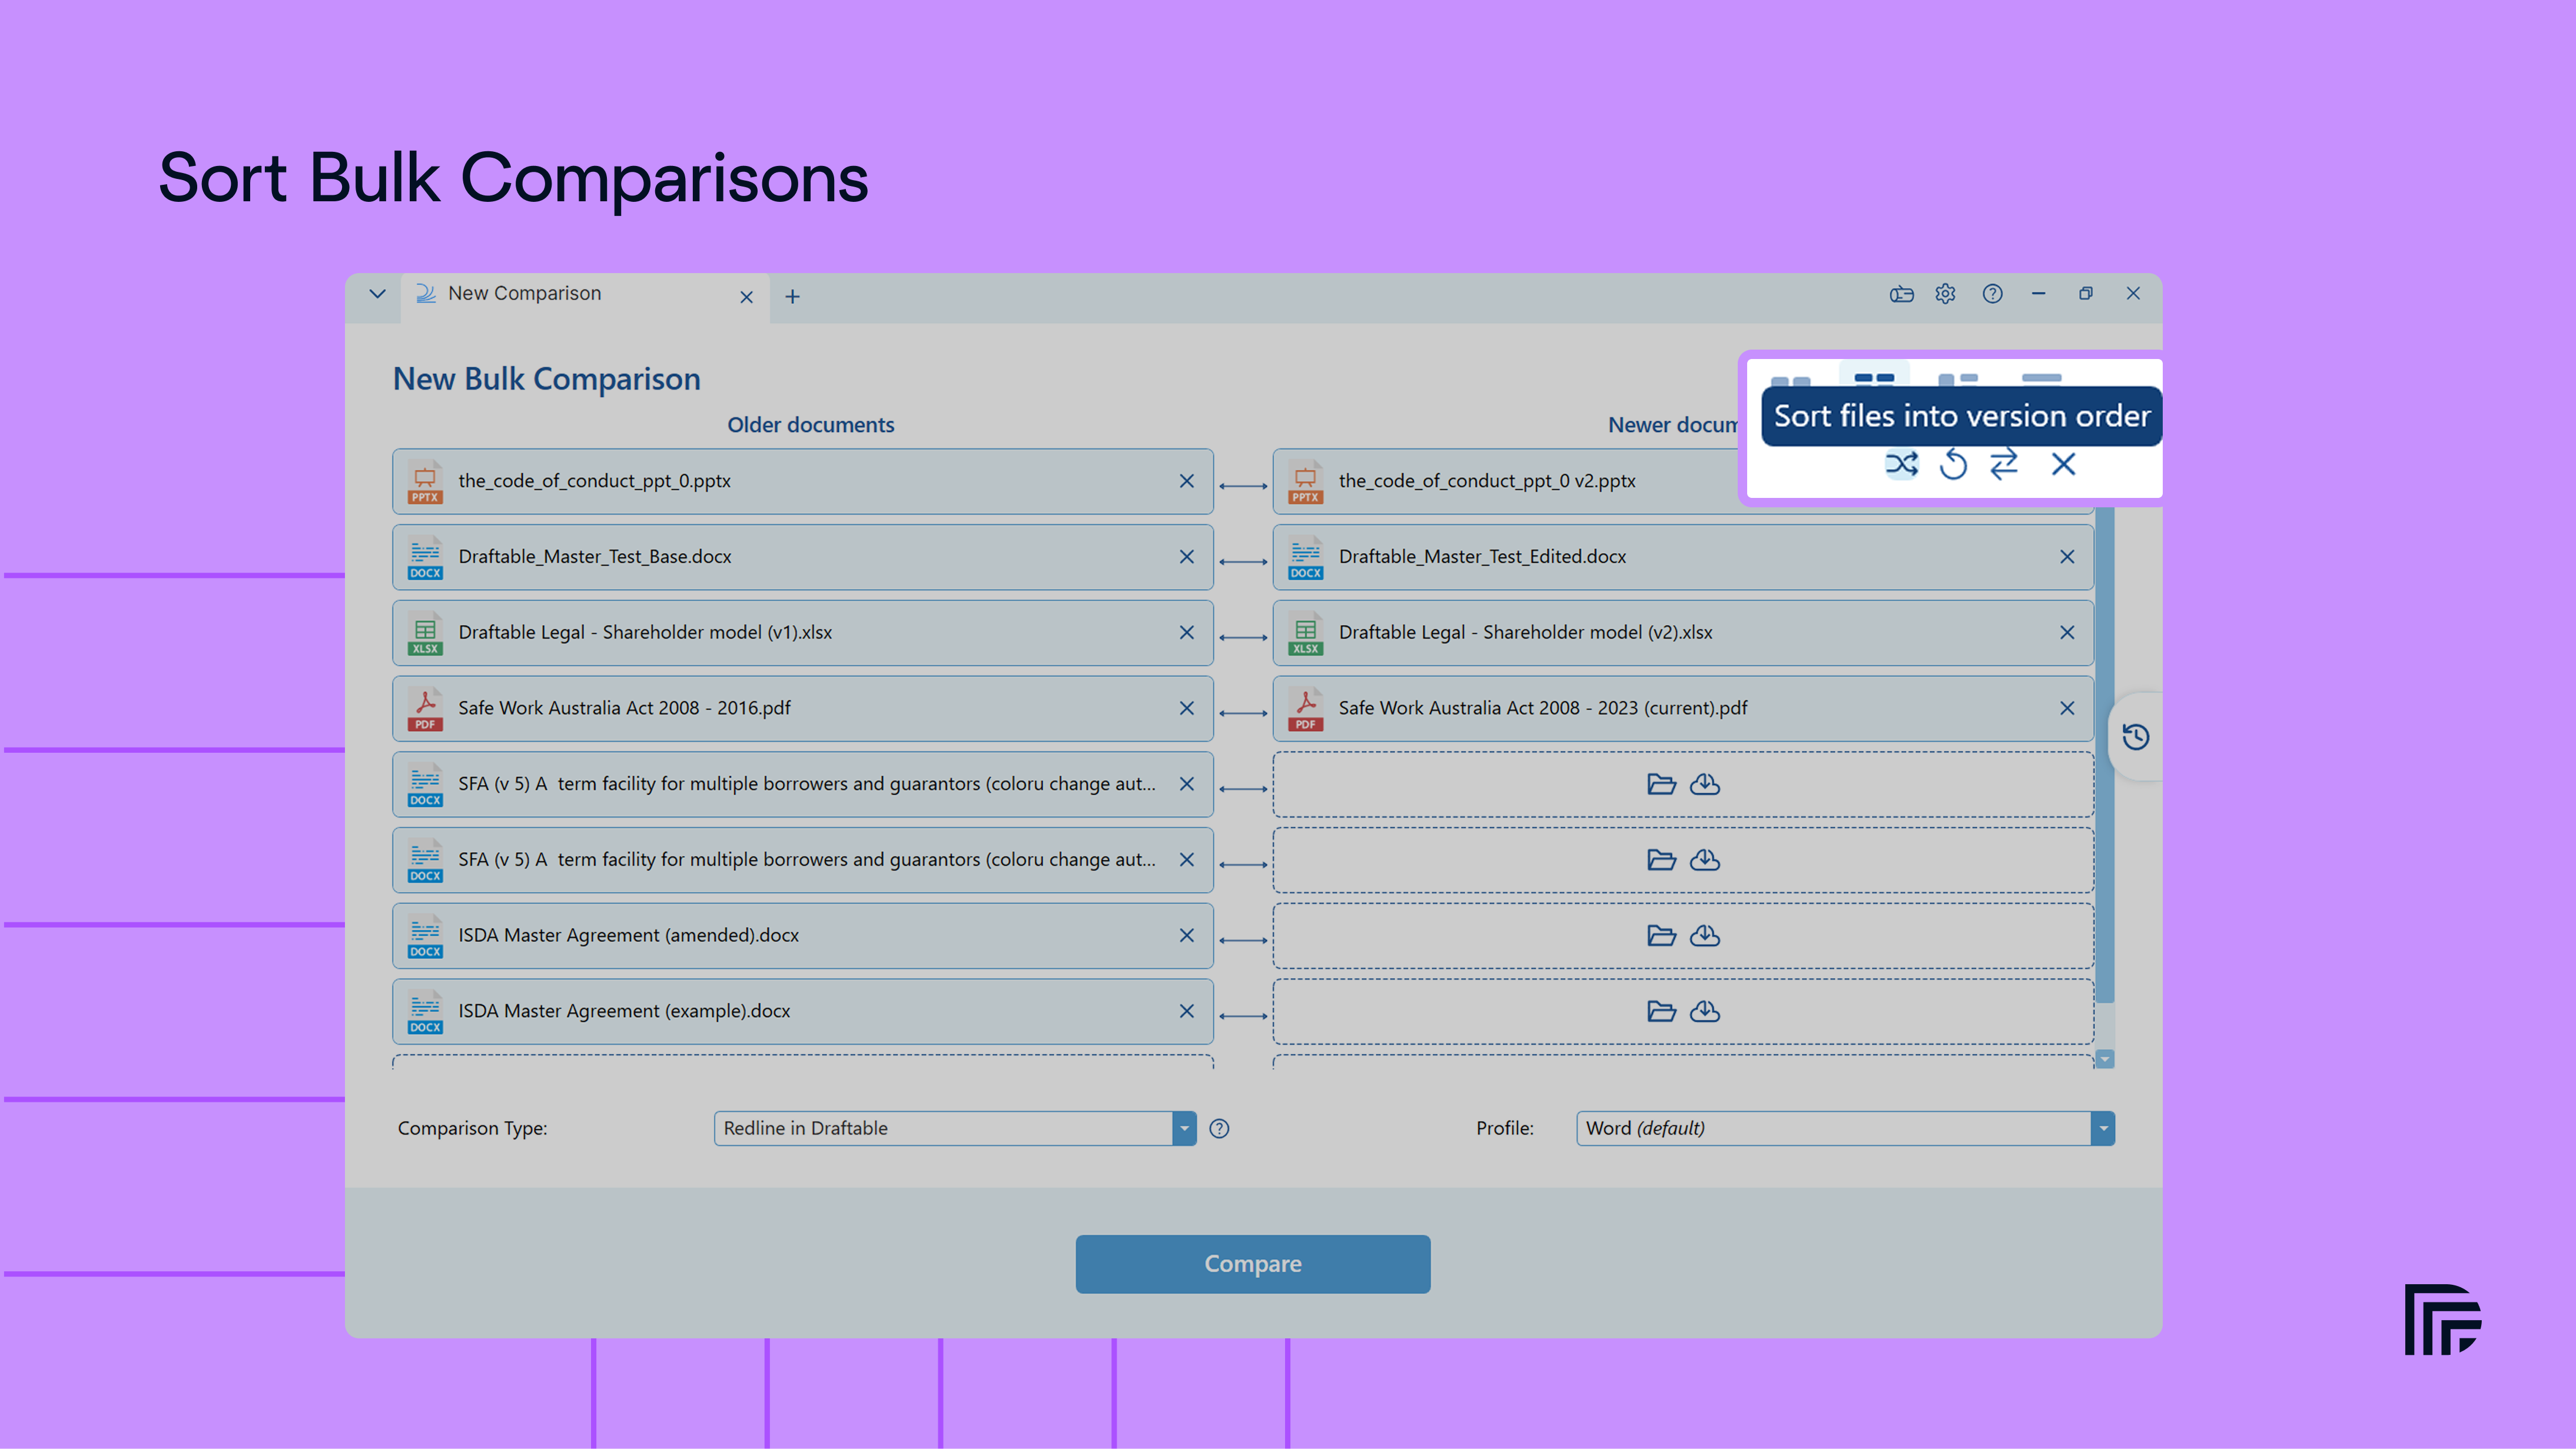Remove Safe Work Australia Act 2016.pdf
This screenshot has height=1449, width=2576.
click(1187, 708)
